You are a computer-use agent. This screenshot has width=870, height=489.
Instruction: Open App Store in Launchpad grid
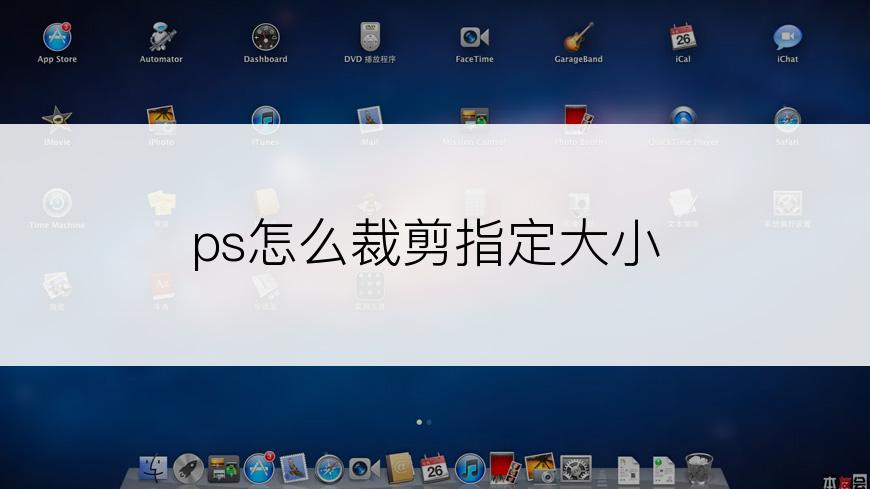point(57,37)
